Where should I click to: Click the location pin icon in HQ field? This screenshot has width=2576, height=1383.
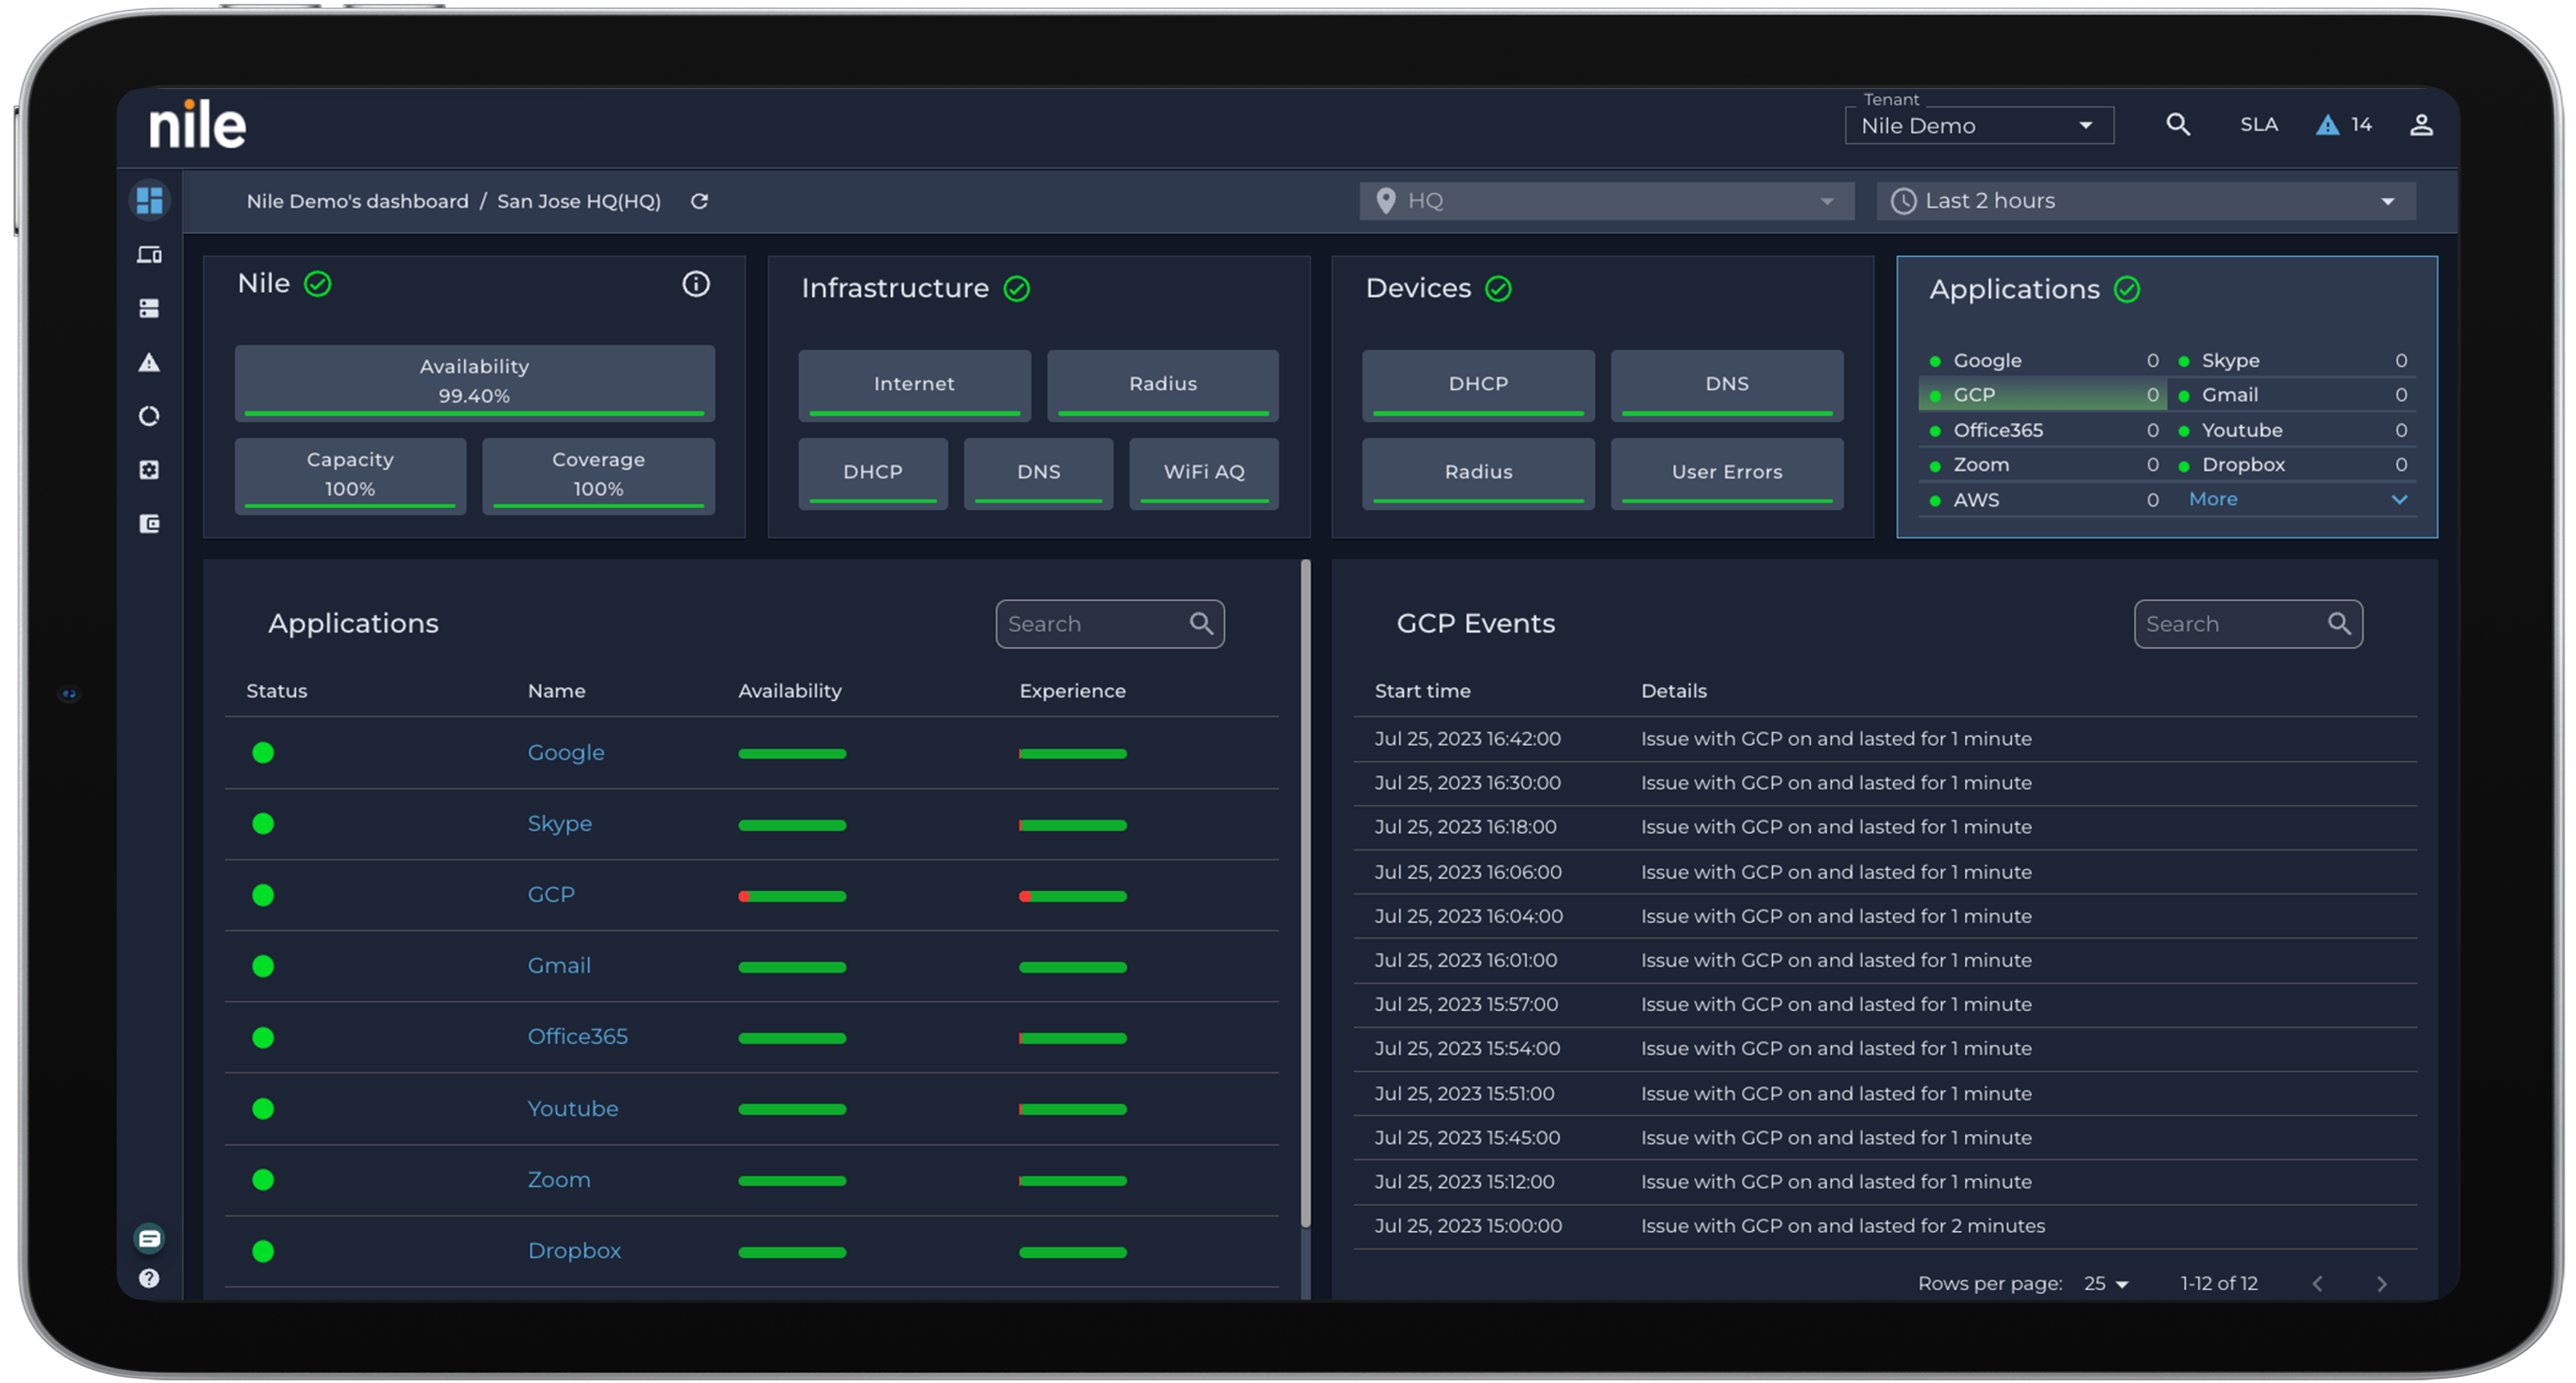click(1385, 201)
